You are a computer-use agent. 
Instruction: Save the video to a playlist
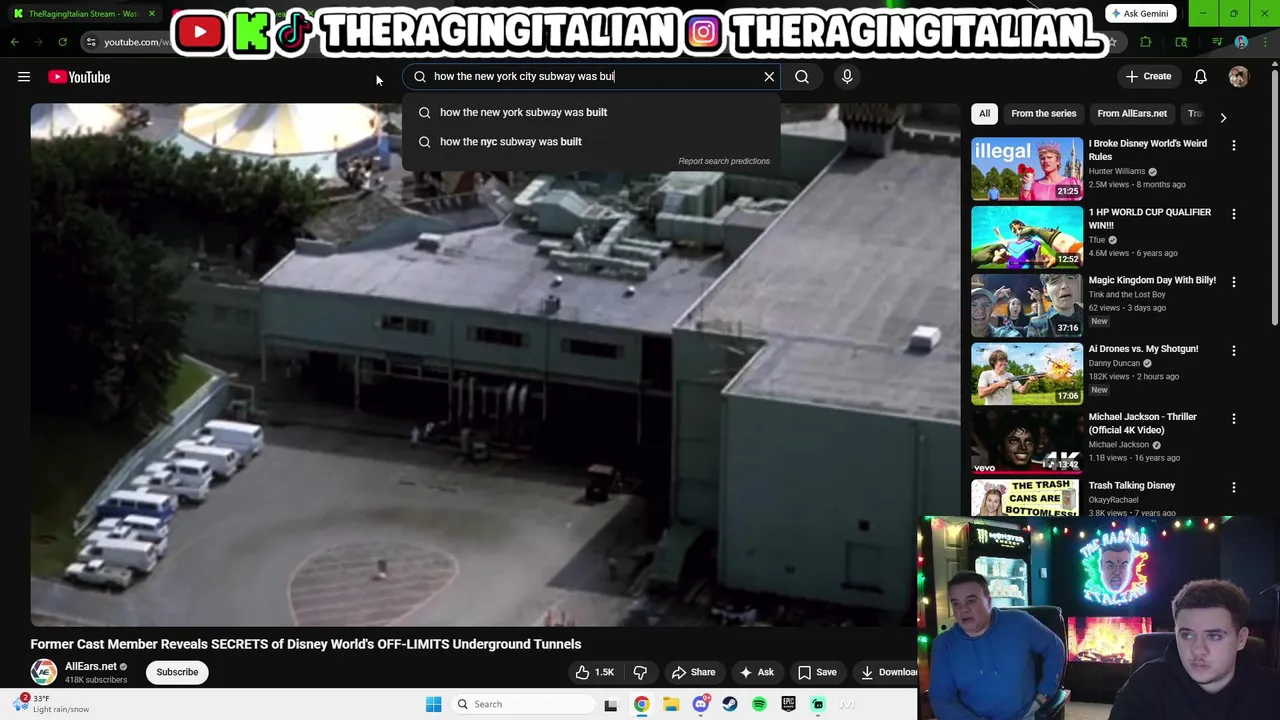(x=816, y=673)
